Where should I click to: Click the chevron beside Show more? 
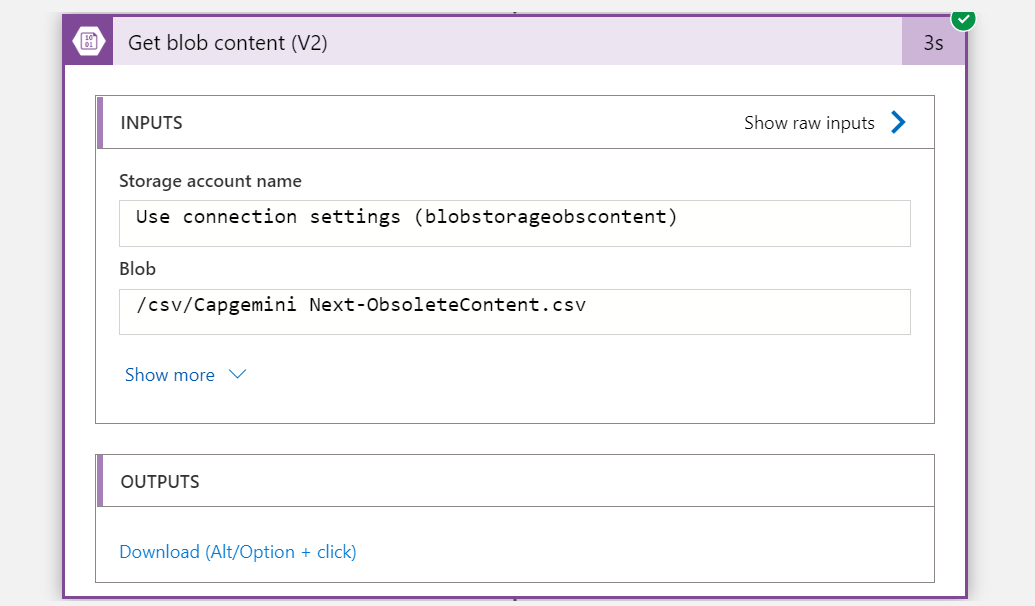tap(237, 374)
